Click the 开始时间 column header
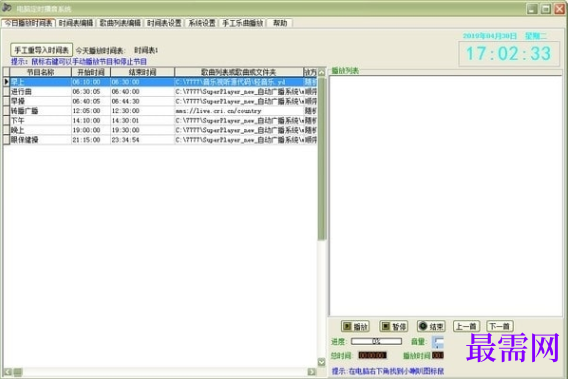Screen dimensions: 578x379 tap(91, 72)
